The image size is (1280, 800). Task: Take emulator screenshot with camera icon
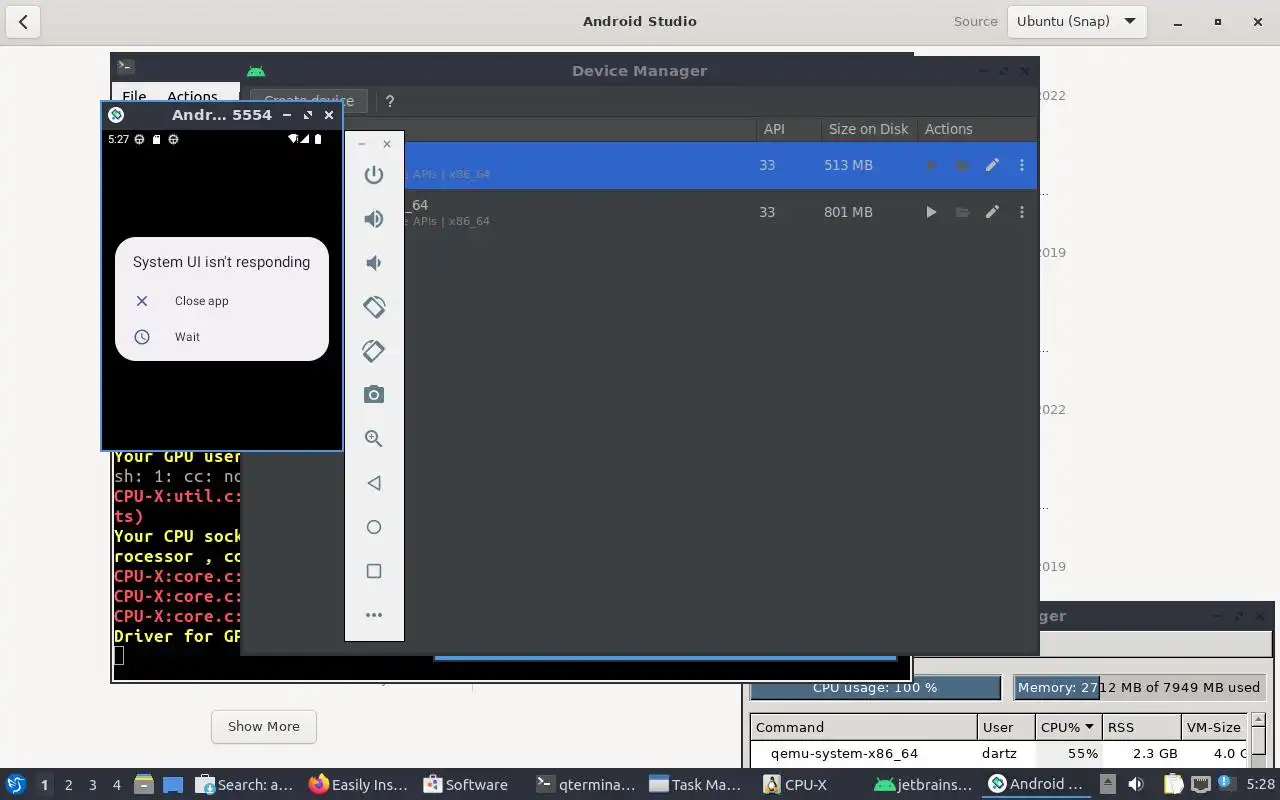coord(374,395)
